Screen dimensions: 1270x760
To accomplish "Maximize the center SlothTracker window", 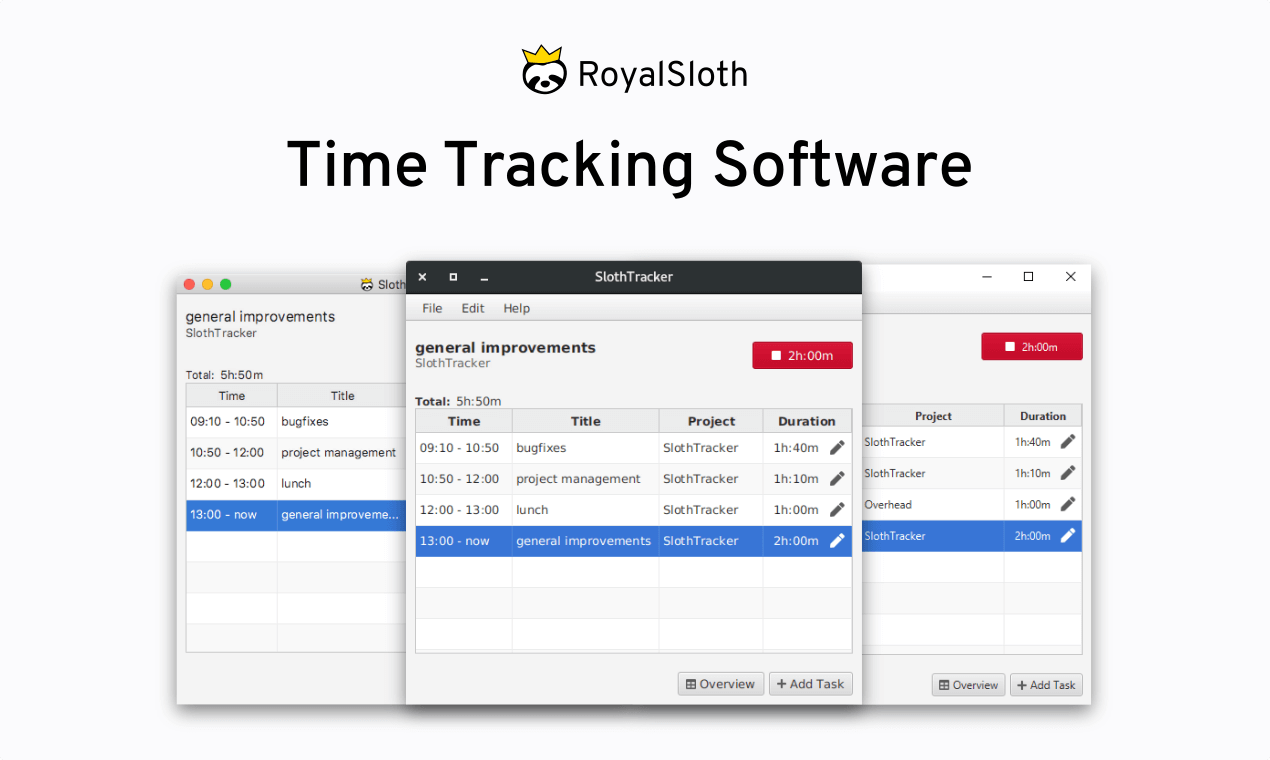I will point(453,277).
